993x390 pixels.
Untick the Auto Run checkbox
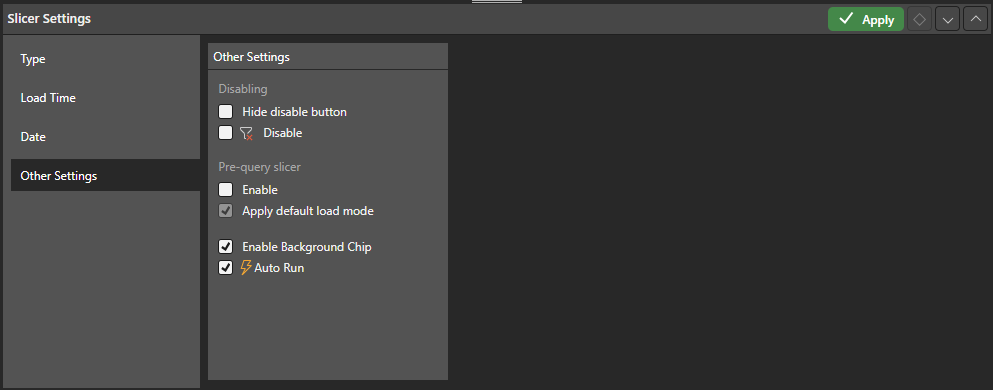click(225, 268)
